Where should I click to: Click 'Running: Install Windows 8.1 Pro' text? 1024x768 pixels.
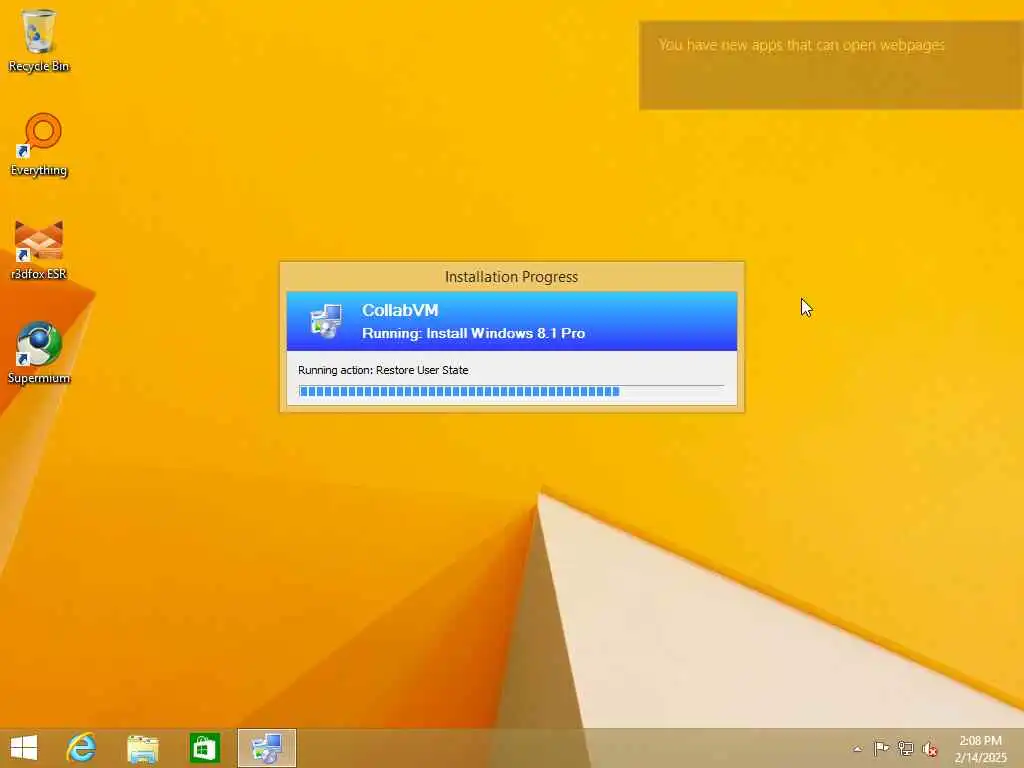pos(473,333)
